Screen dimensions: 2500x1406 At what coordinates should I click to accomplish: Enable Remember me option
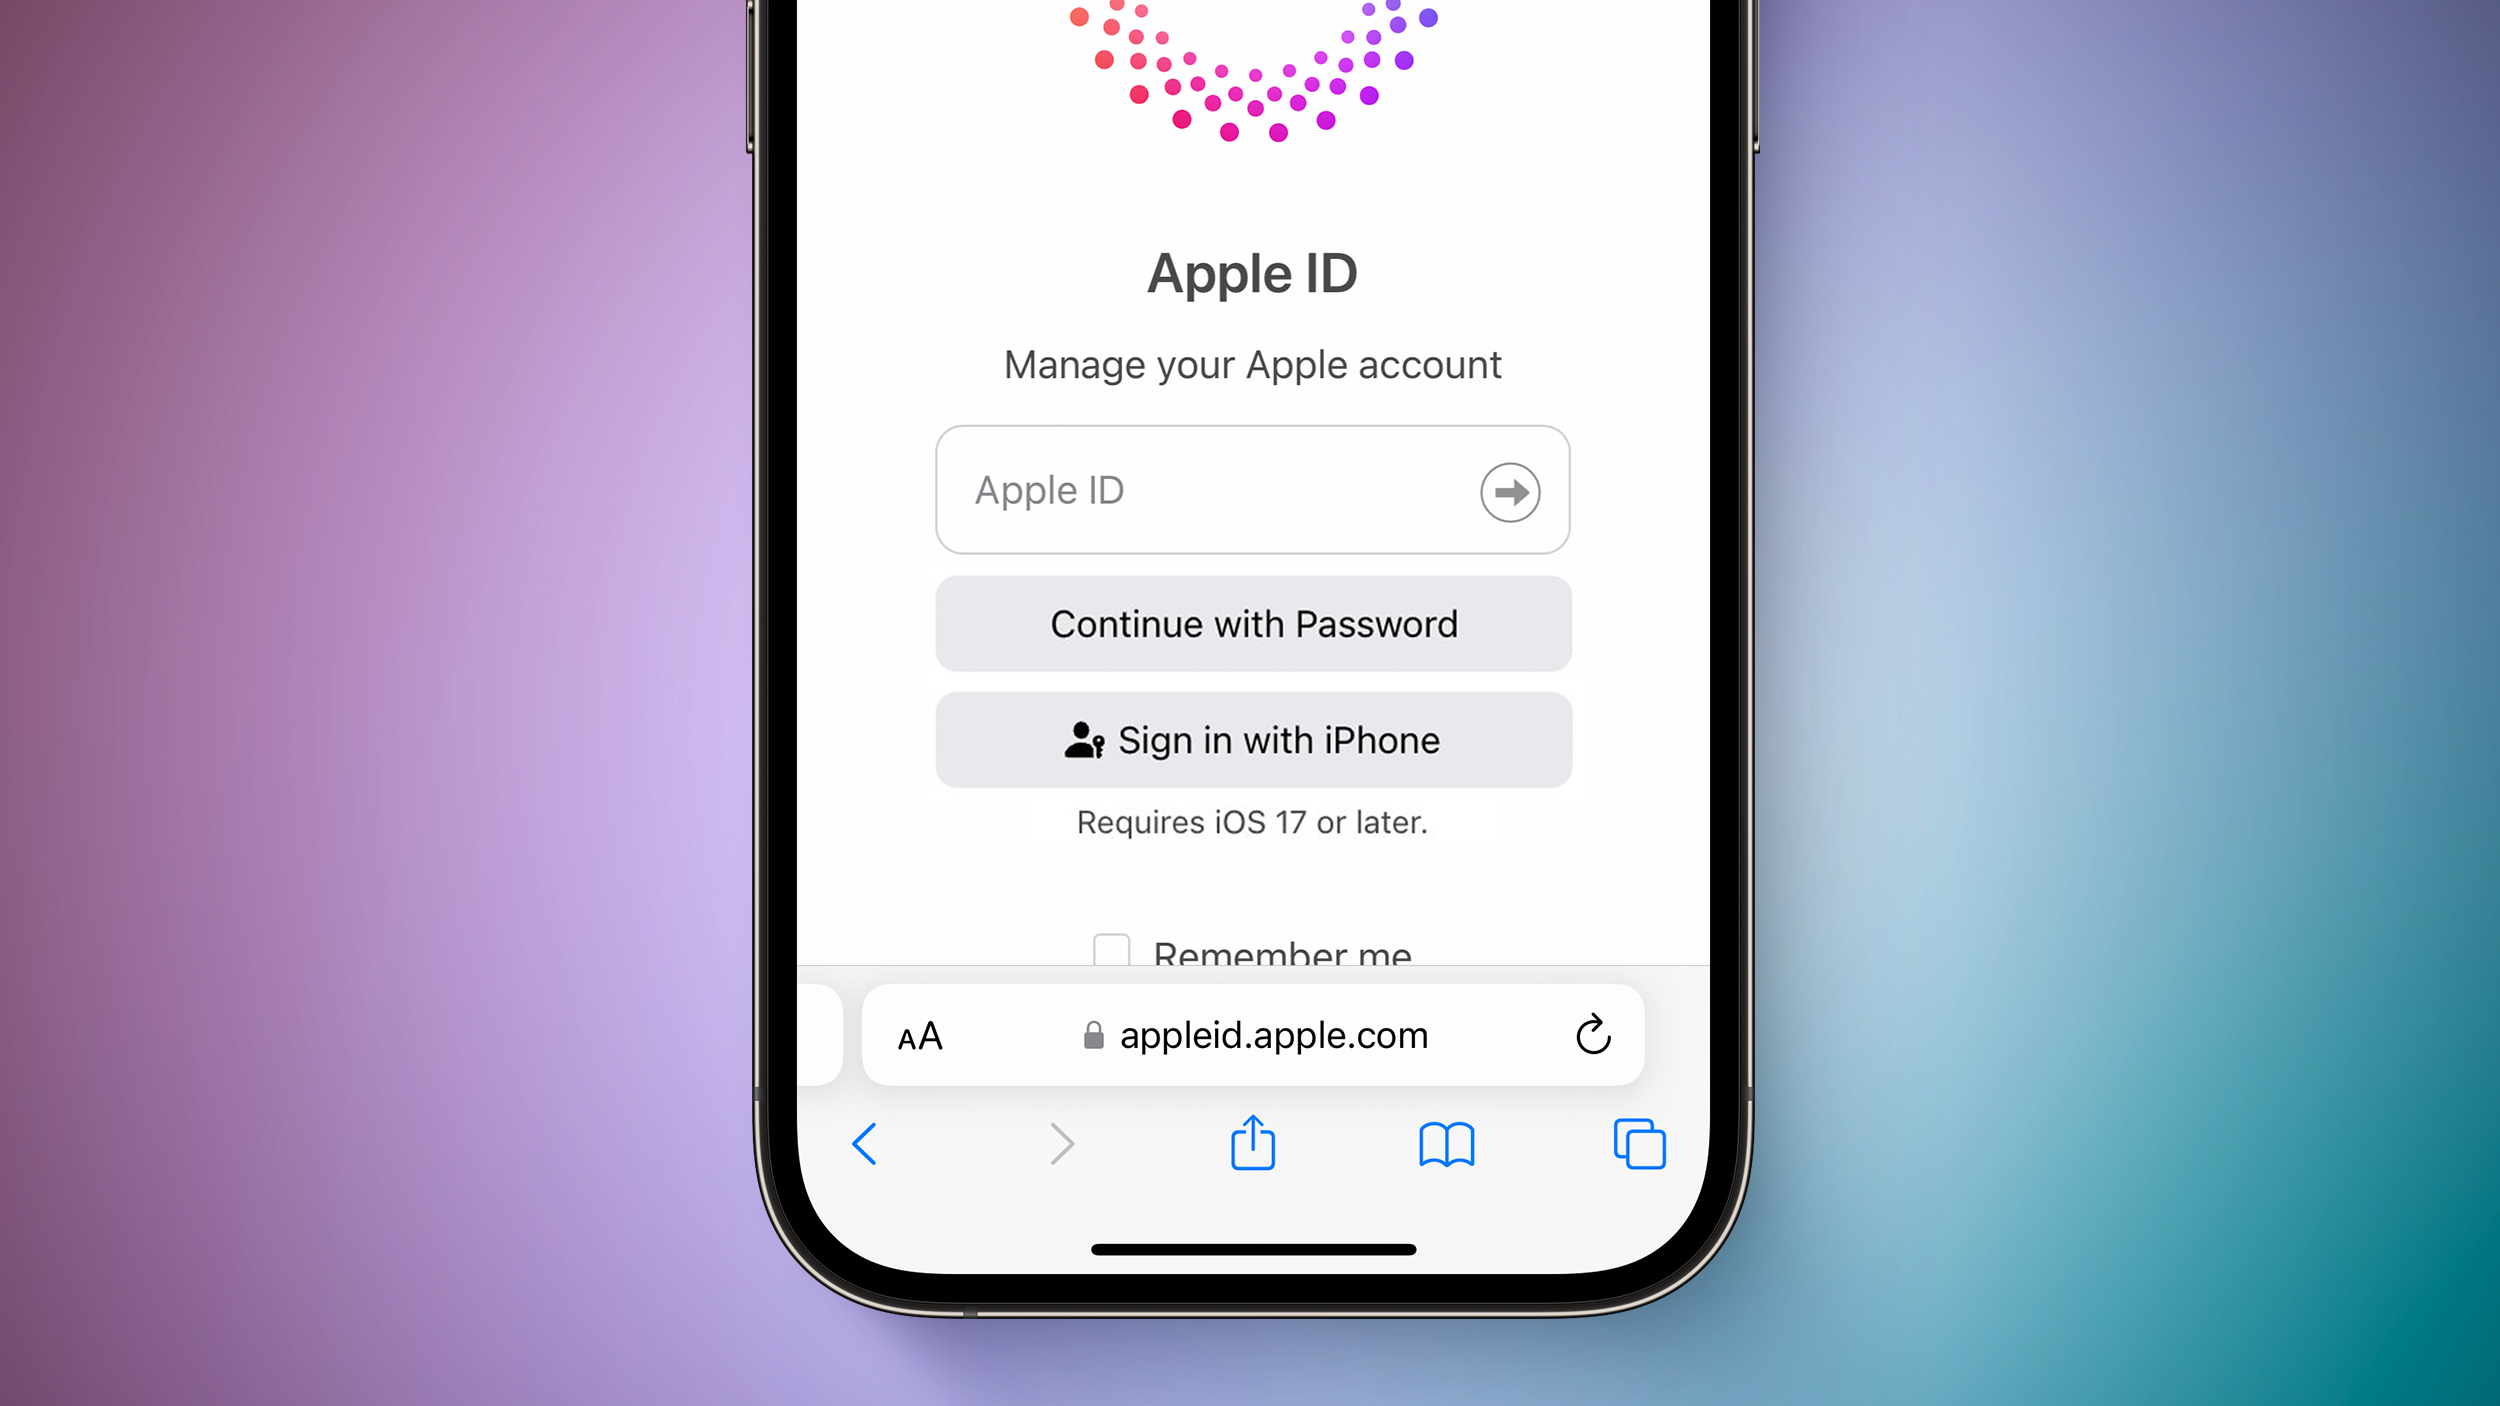(1113, 953)
